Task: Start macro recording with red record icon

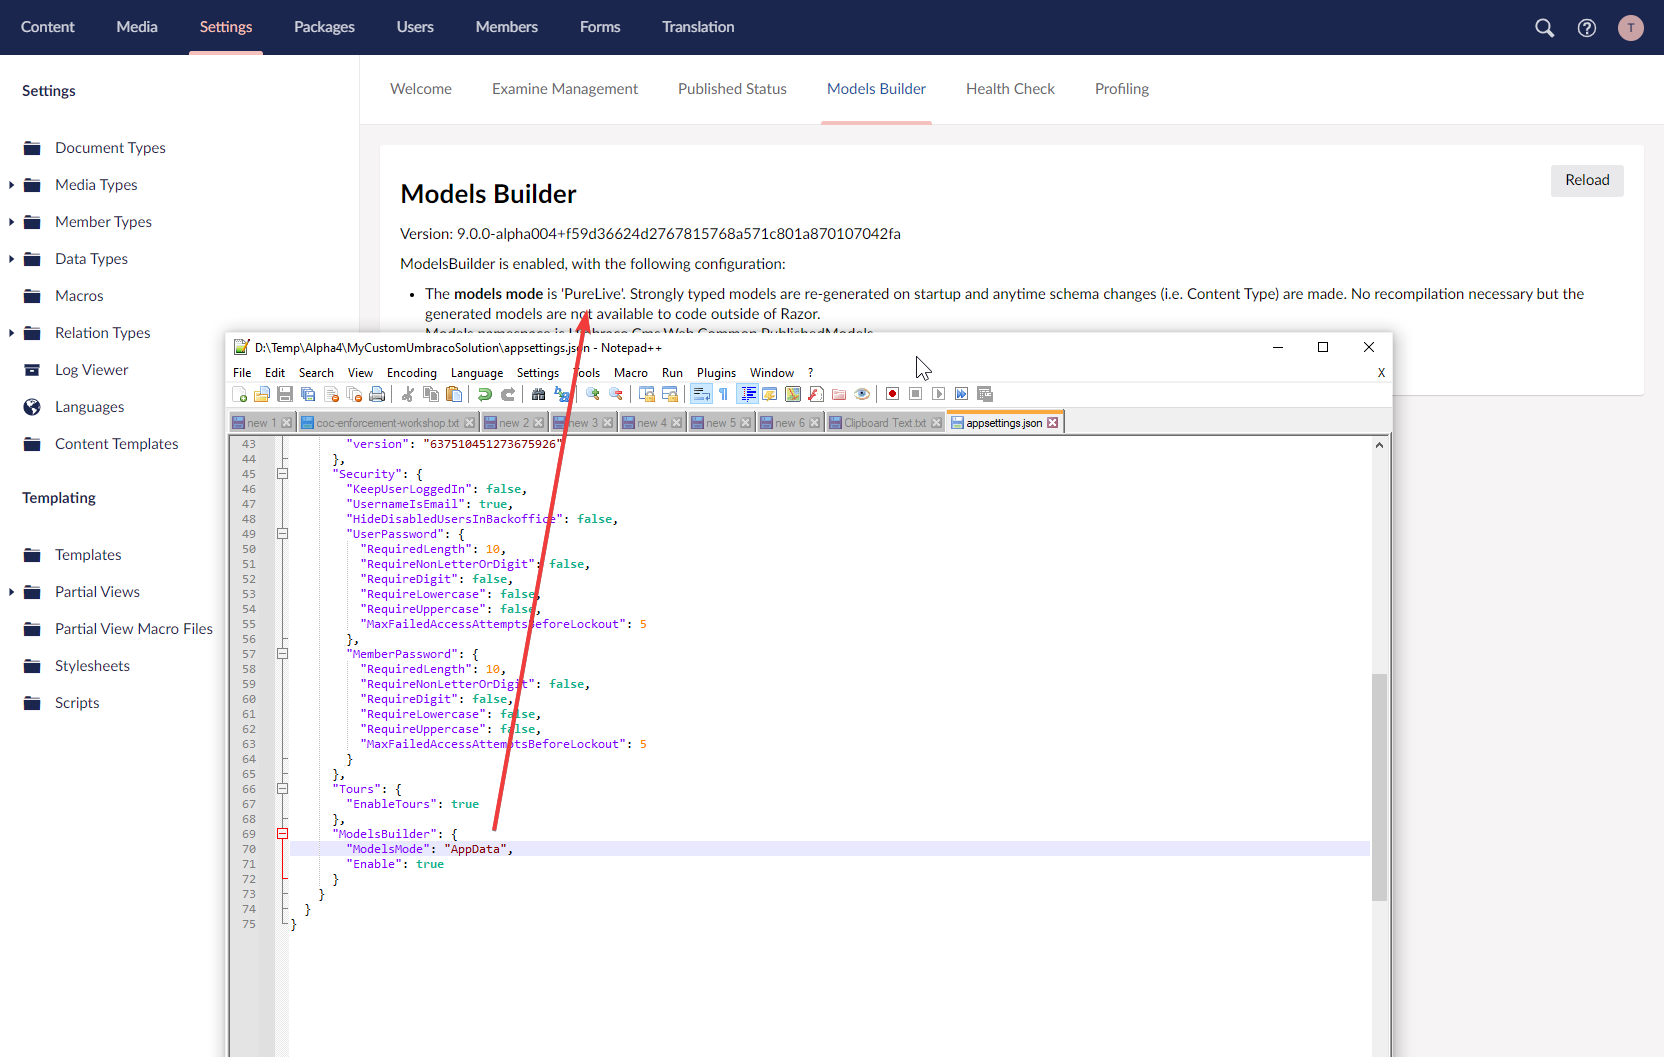Action: coord(892,394)
